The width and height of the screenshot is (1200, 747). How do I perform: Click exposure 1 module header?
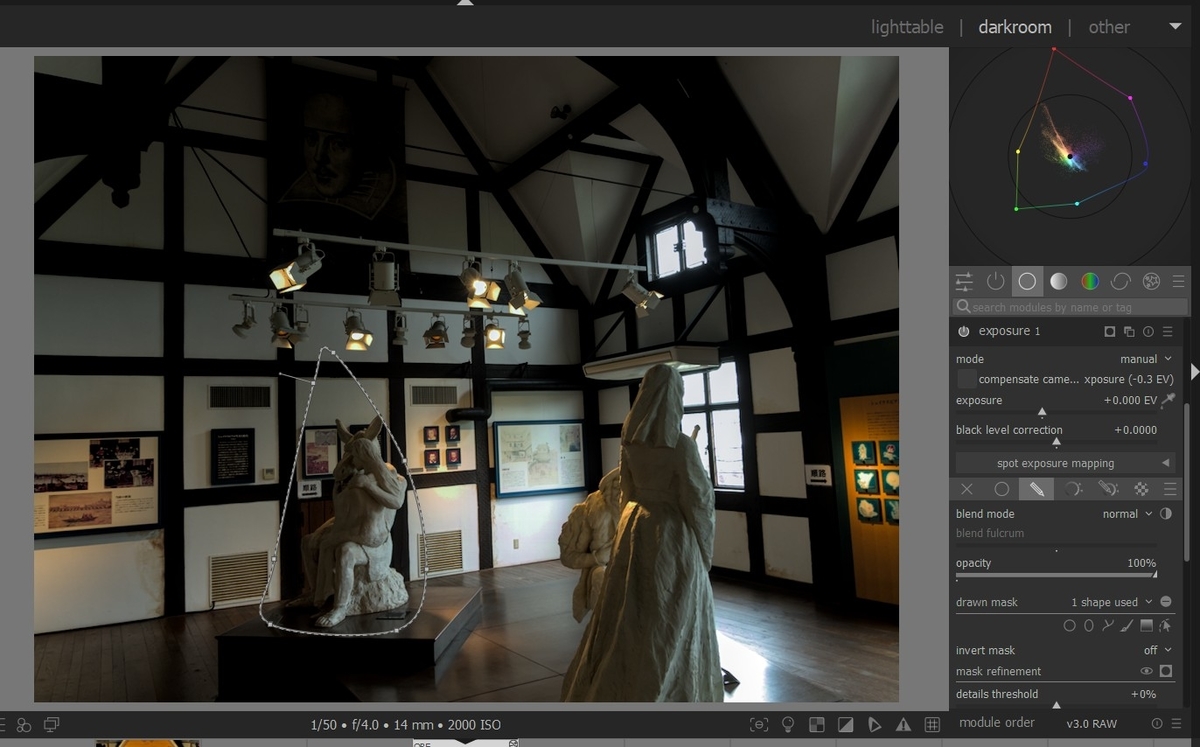[x=1009, y=331]
